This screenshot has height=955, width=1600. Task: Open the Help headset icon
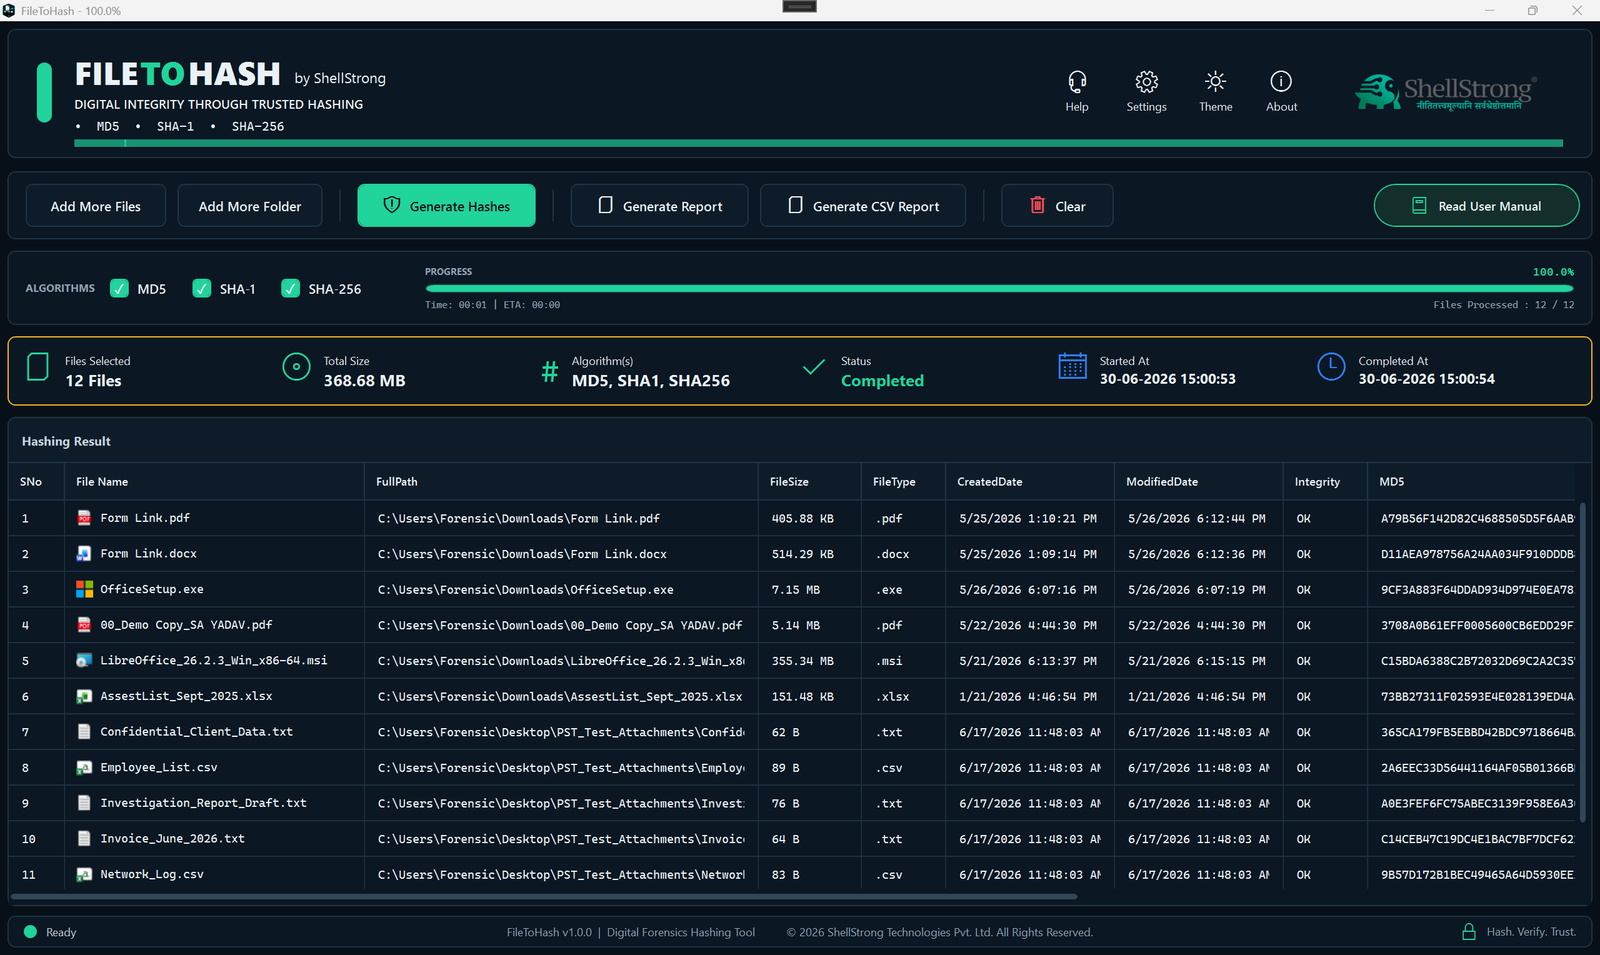(1077, 81)
